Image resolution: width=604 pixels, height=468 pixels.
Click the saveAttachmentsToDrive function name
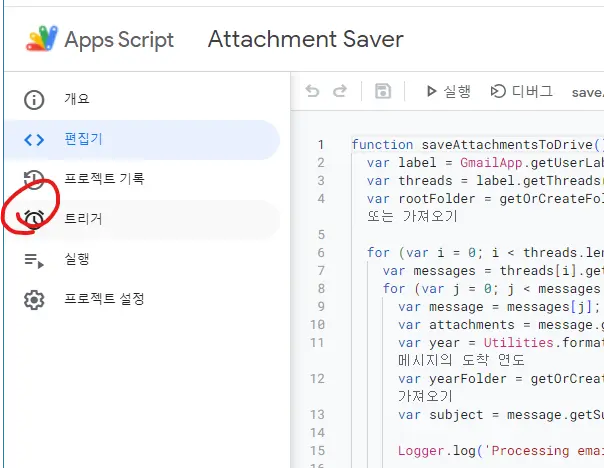click(x=508, y=144)
